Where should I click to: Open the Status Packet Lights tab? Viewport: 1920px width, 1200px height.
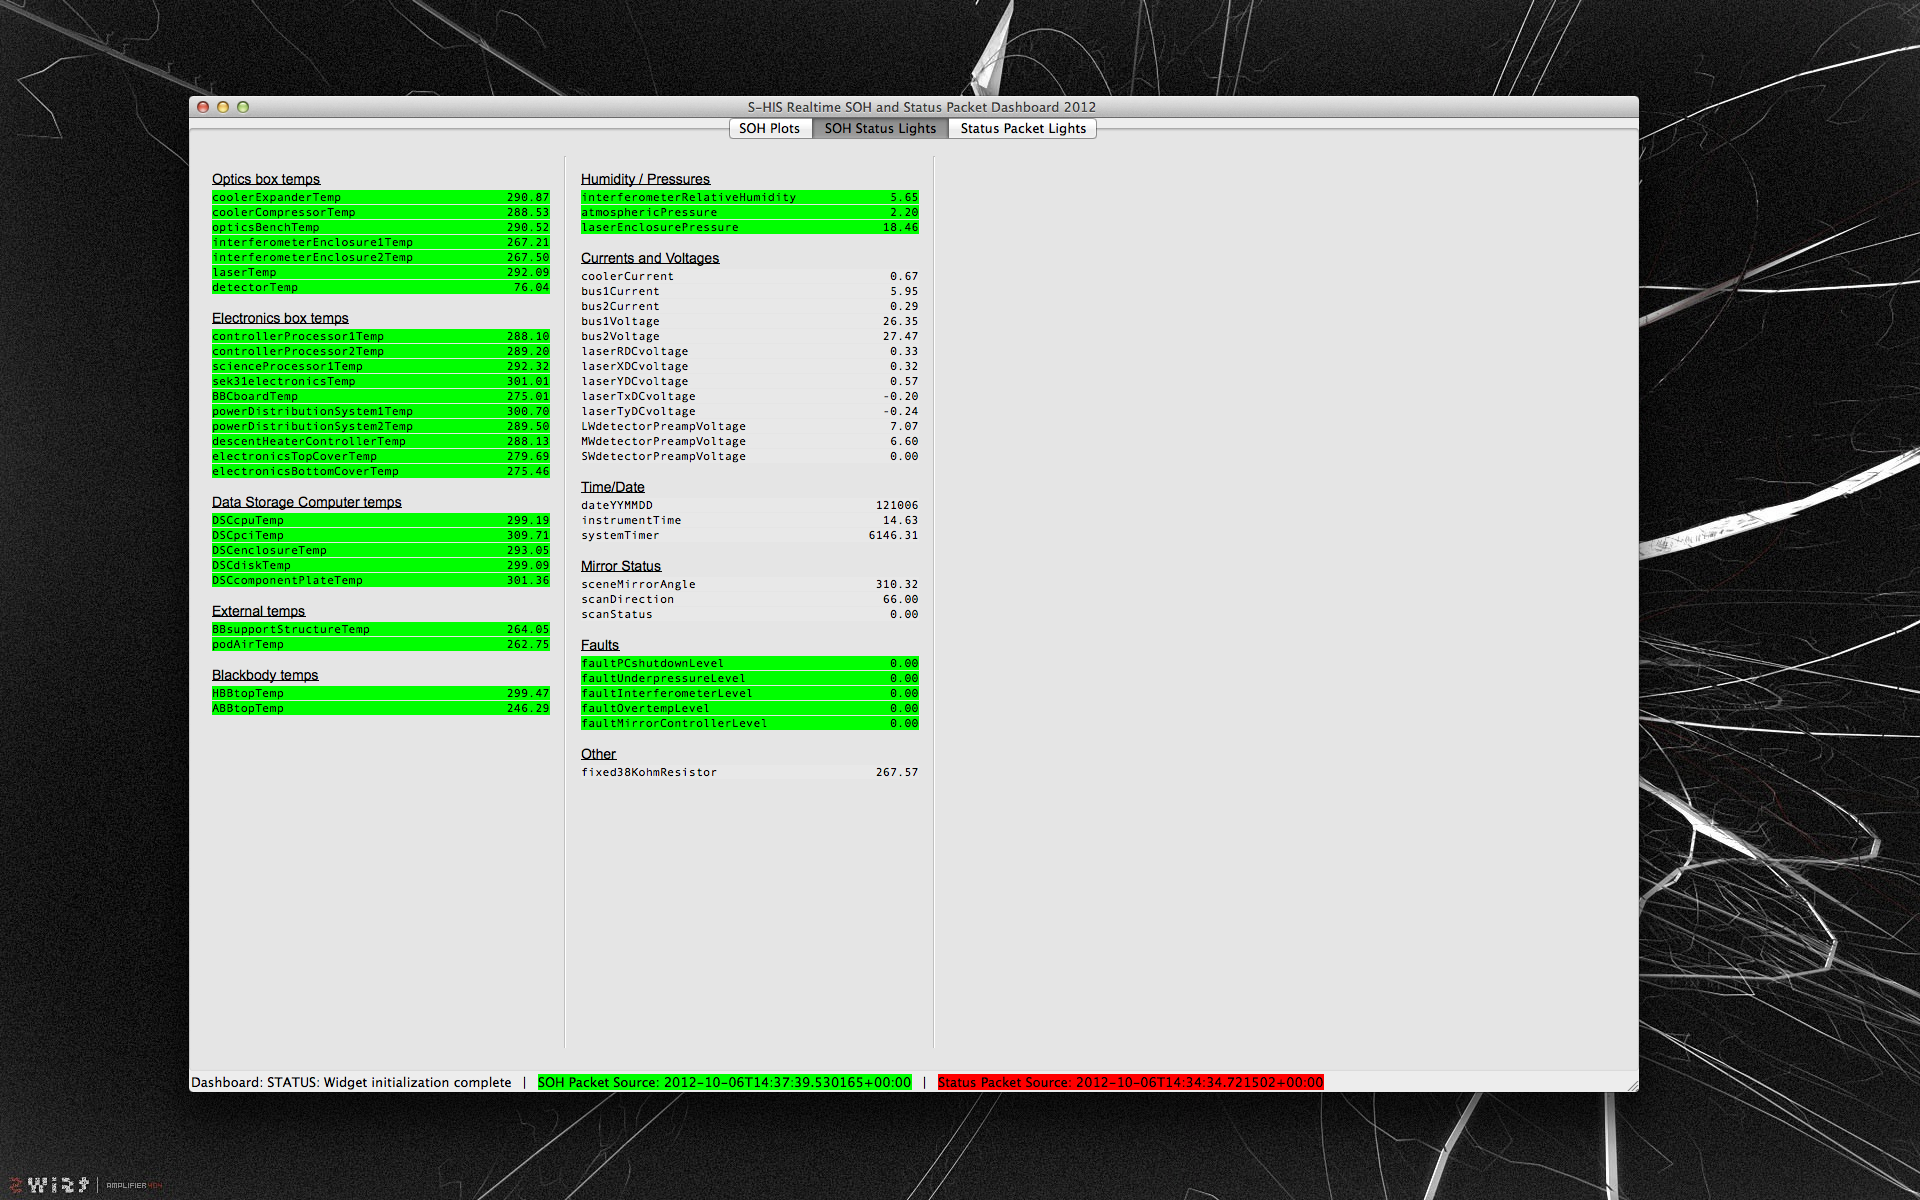pyautogui.click(x=1022, y=128)
